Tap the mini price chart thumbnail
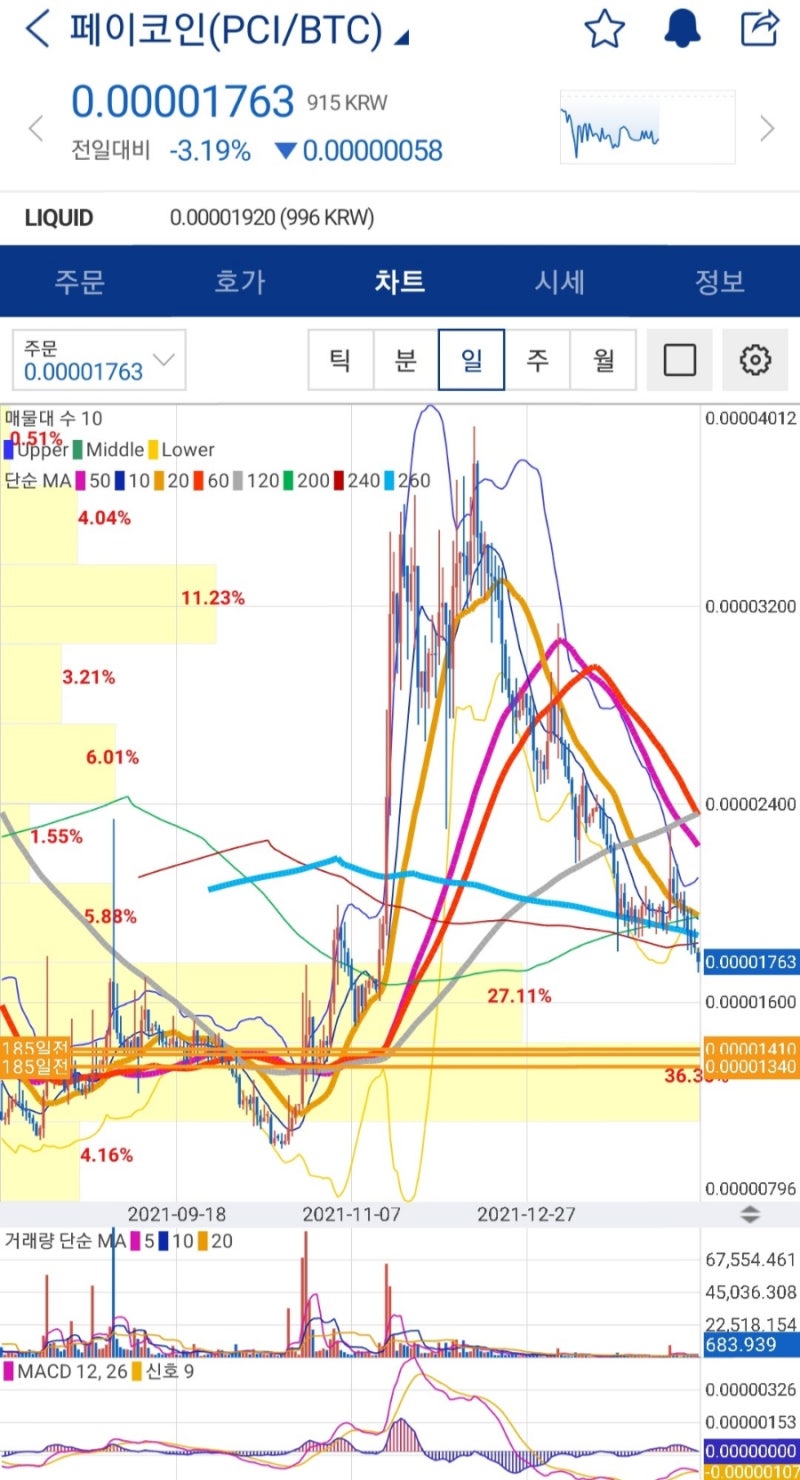Screen dimensions: 800x1480 (647, 127)
